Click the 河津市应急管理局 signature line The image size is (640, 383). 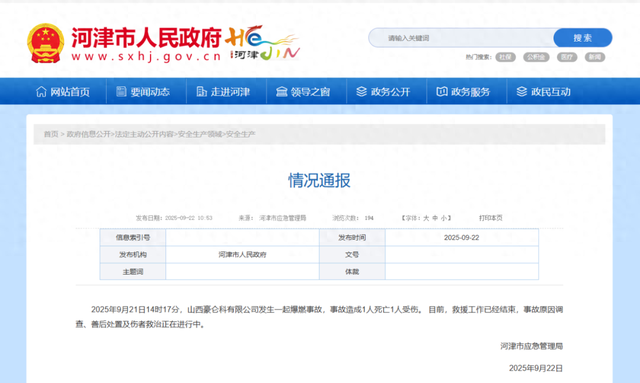tap(531, 346)
